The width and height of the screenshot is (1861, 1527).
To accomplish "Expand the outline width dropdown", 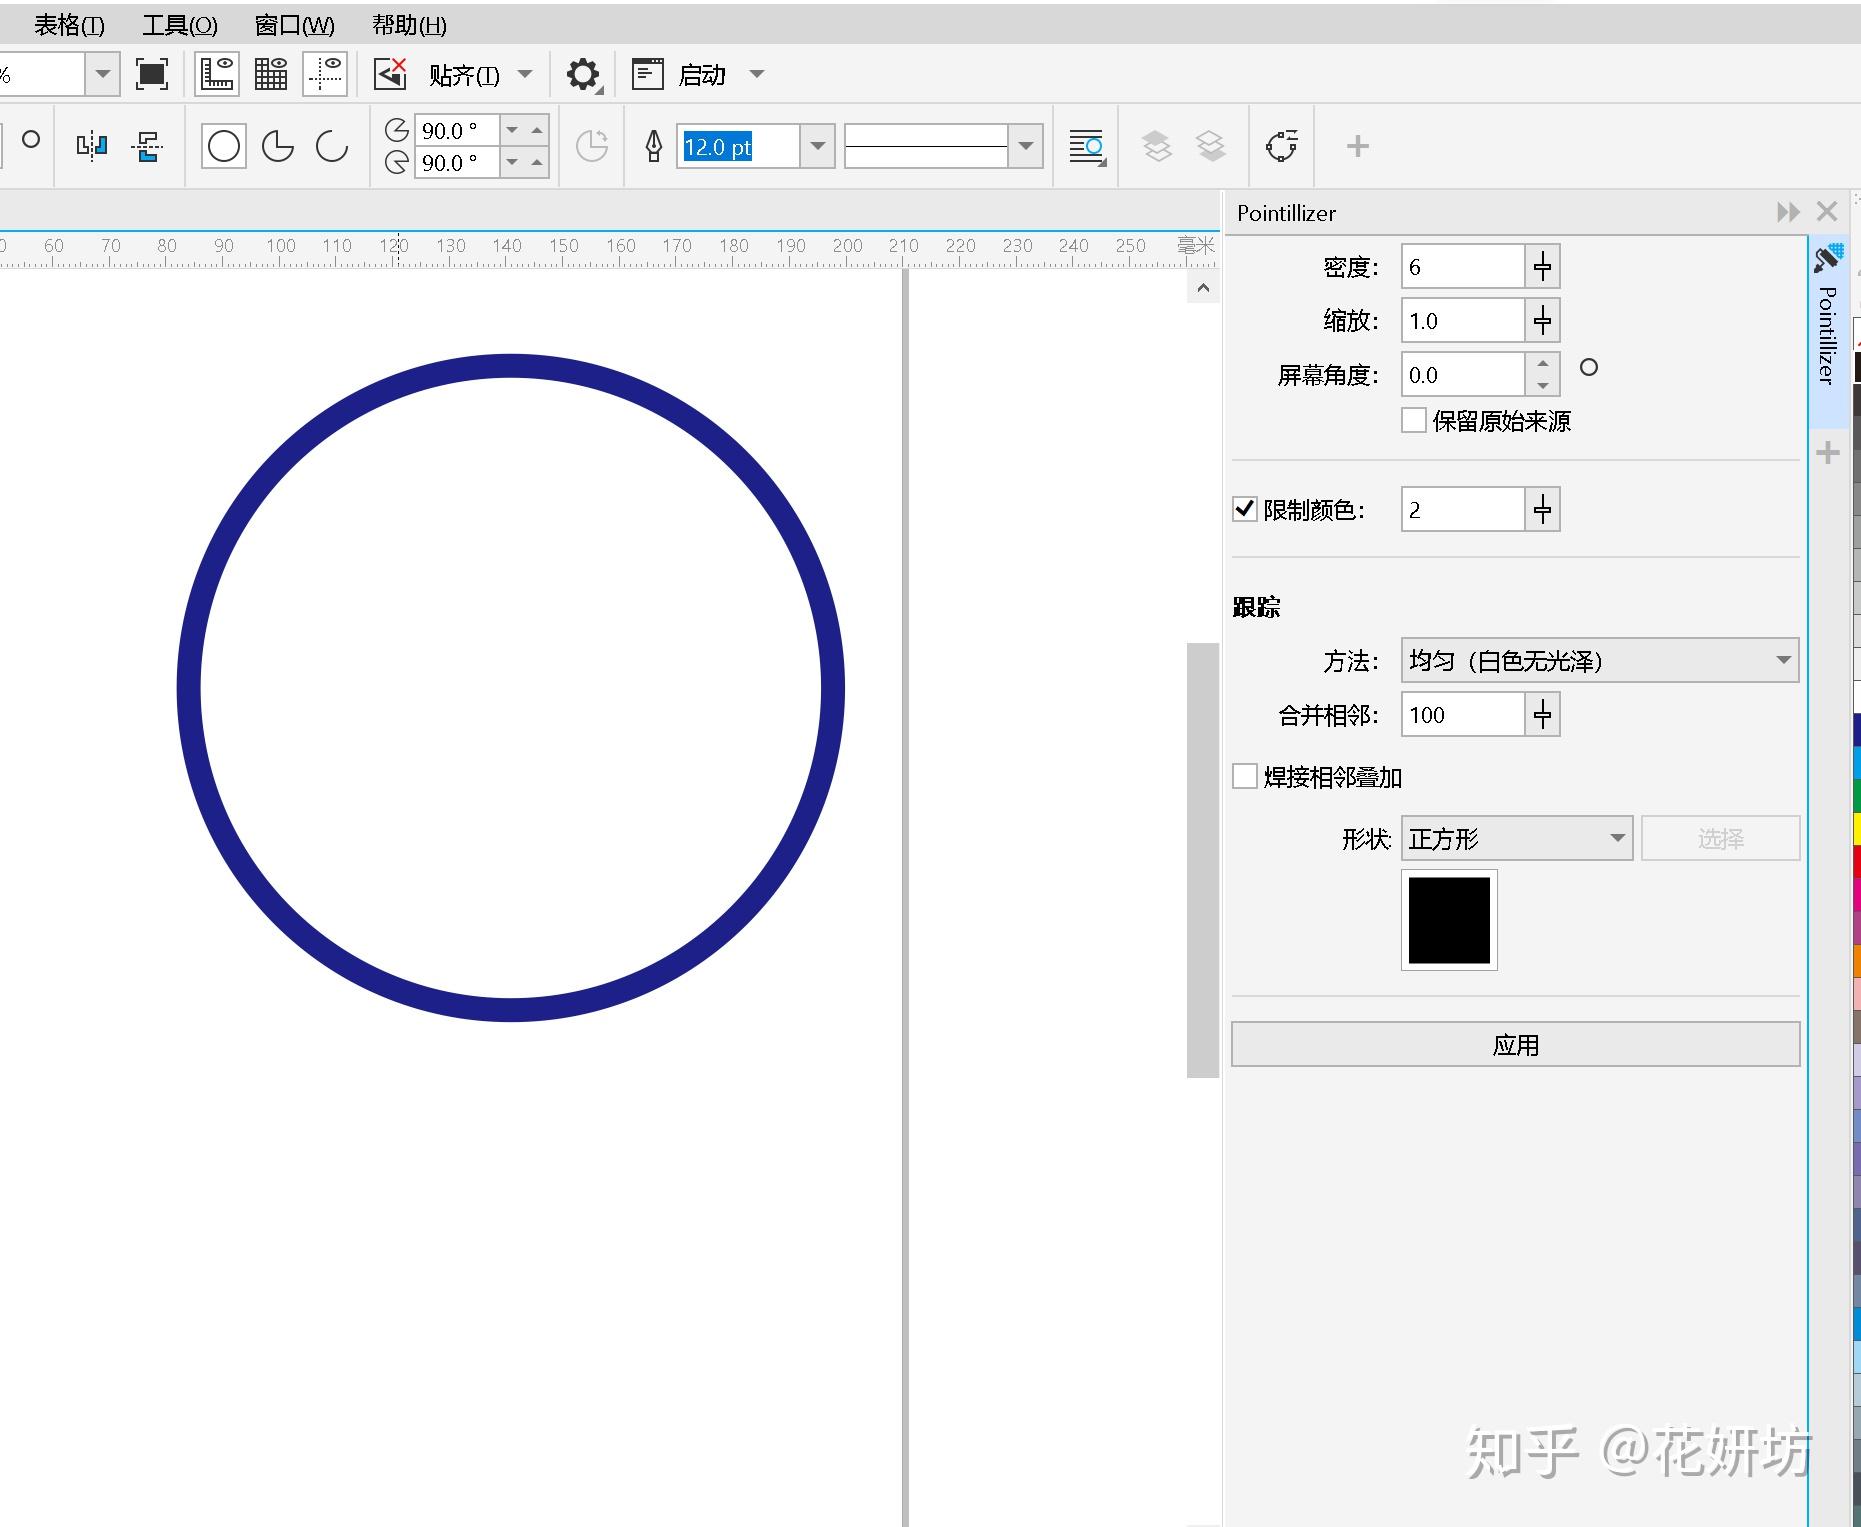I will [x=817, y=147].
